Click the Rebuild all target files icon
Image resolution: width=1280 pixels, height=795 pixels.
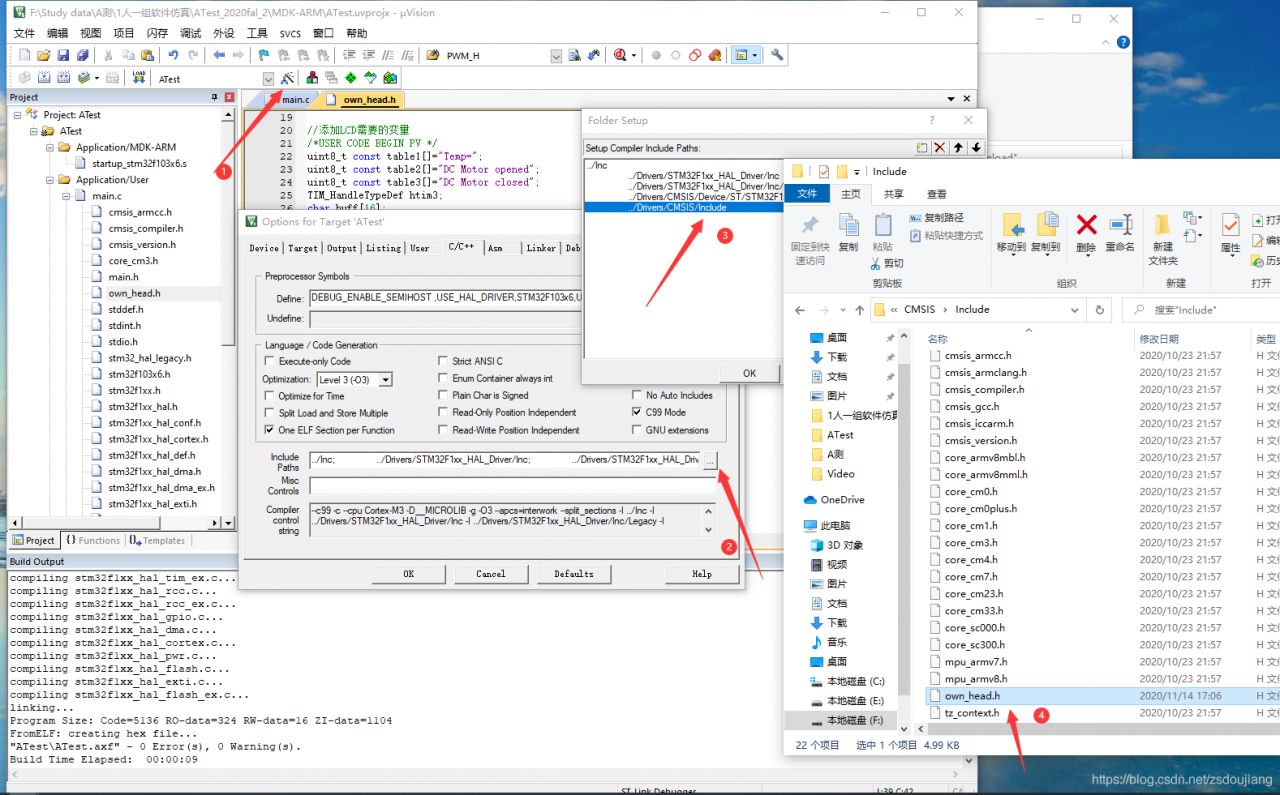[x=63, y=78]
